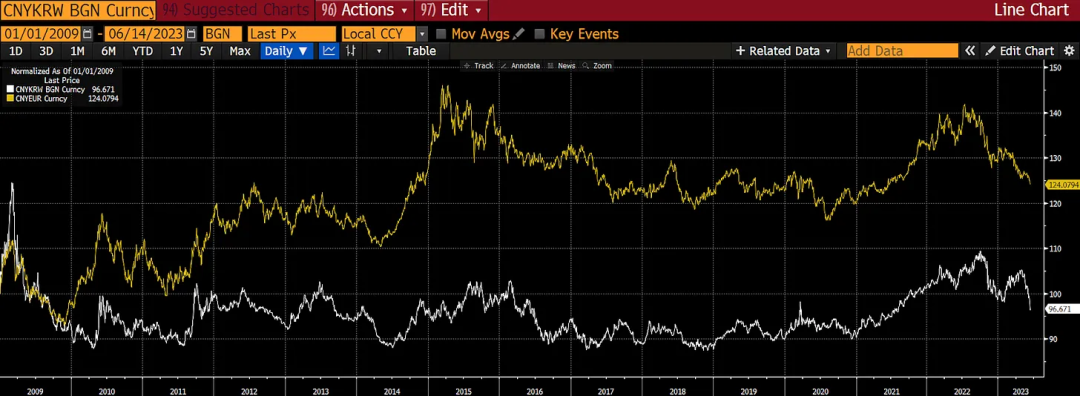Click the Edit Chart button
This screenshot has width=1080, height=396.
point(1019,50)
